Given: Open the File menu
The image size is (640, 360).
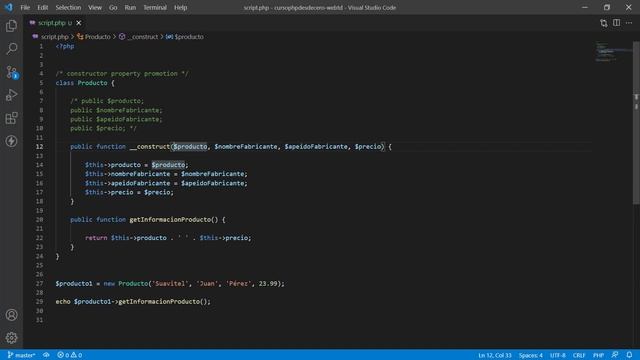Looking at the screenshot, I should (25, 7).
